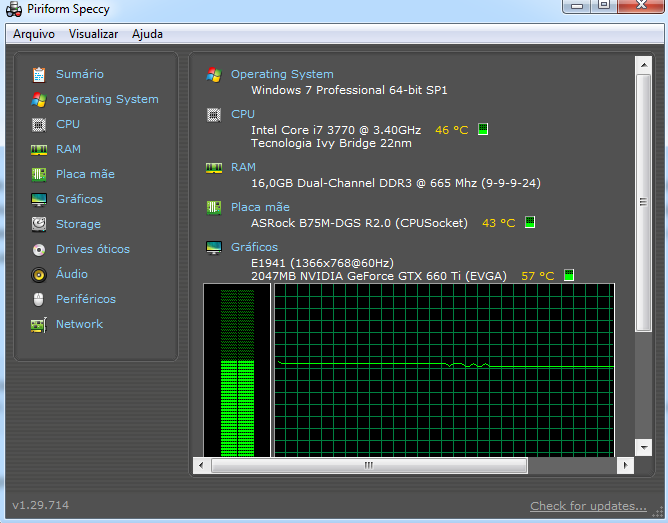The height and width of the screenshot is (523, 668).
Task: Click the Periféricos mouse icon
Action: coord(39,299)
